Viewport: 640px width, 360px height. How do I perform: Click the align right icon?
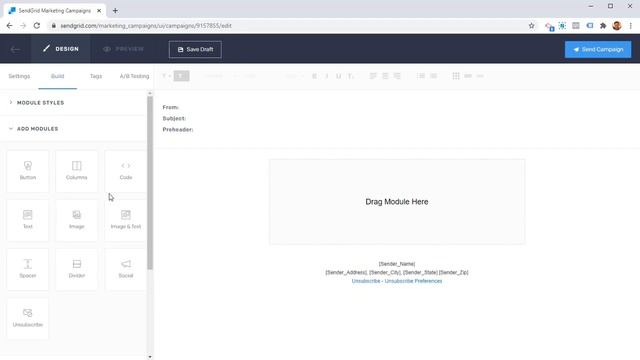(x=397, y=76)
